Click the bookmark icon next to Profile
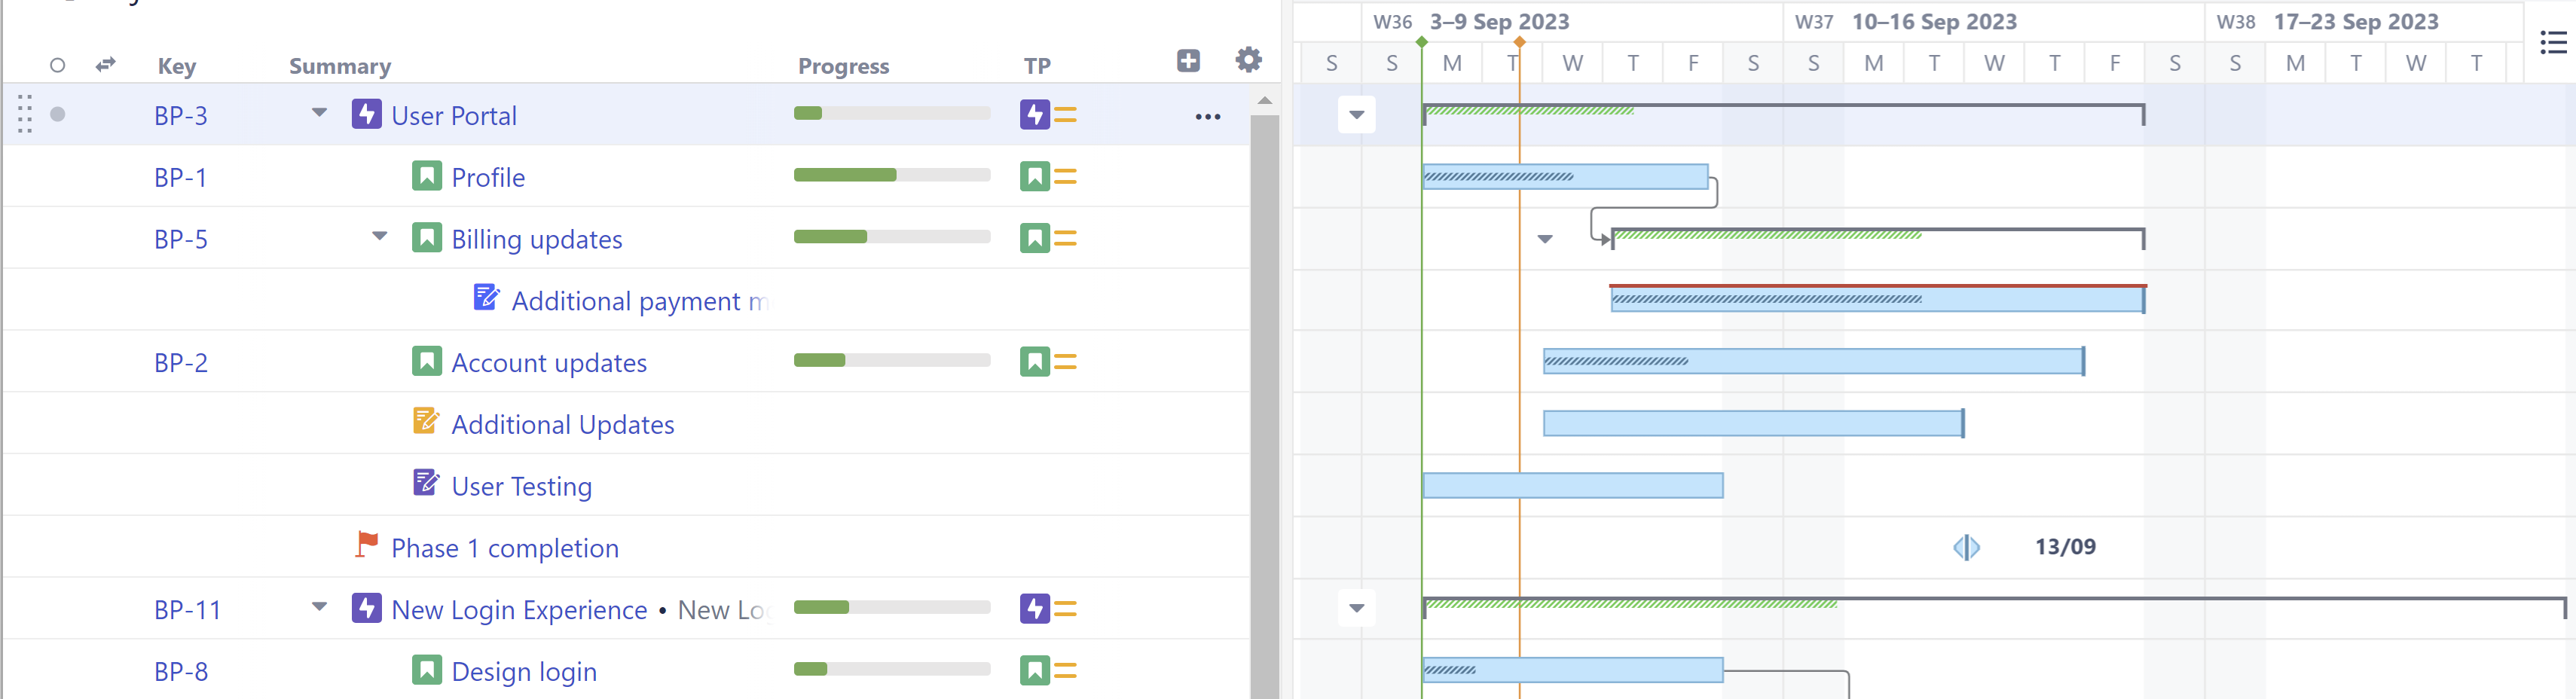 tap(427, 175)
